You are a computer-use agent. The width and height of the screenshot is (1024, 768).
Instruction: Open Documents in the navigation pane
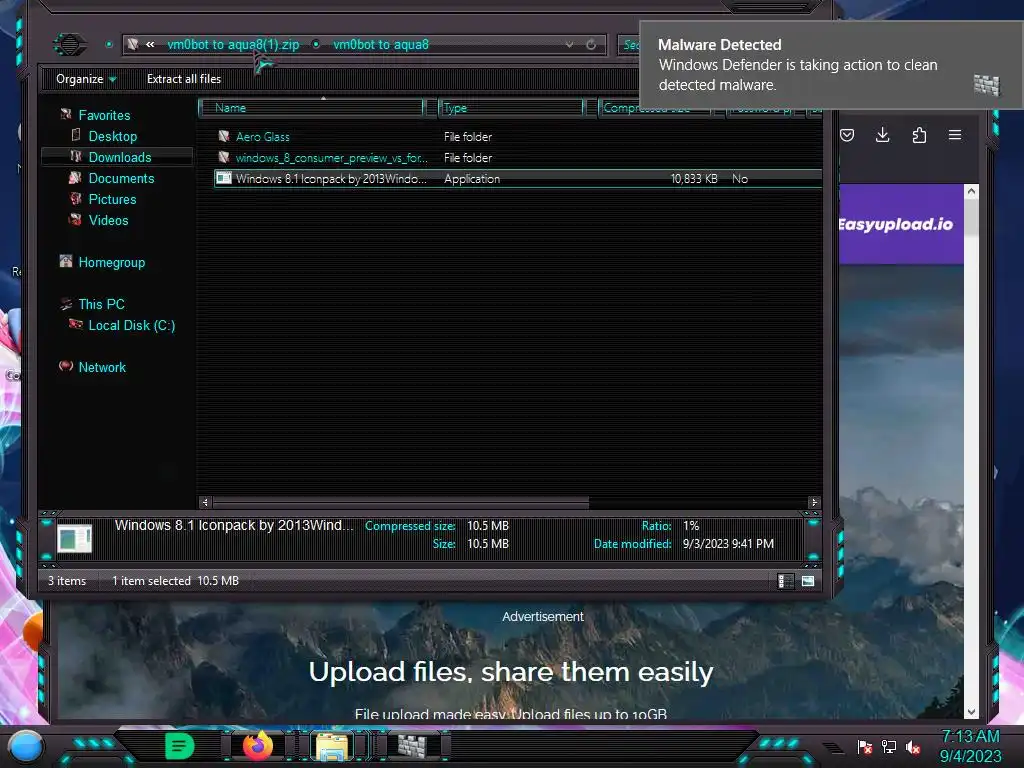point(121,178)
